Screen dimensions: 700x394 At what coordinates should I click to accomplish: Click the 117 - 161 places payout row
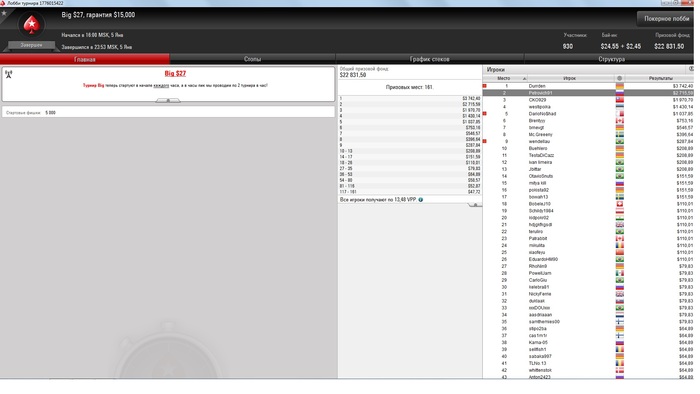(x=410, y=192)
